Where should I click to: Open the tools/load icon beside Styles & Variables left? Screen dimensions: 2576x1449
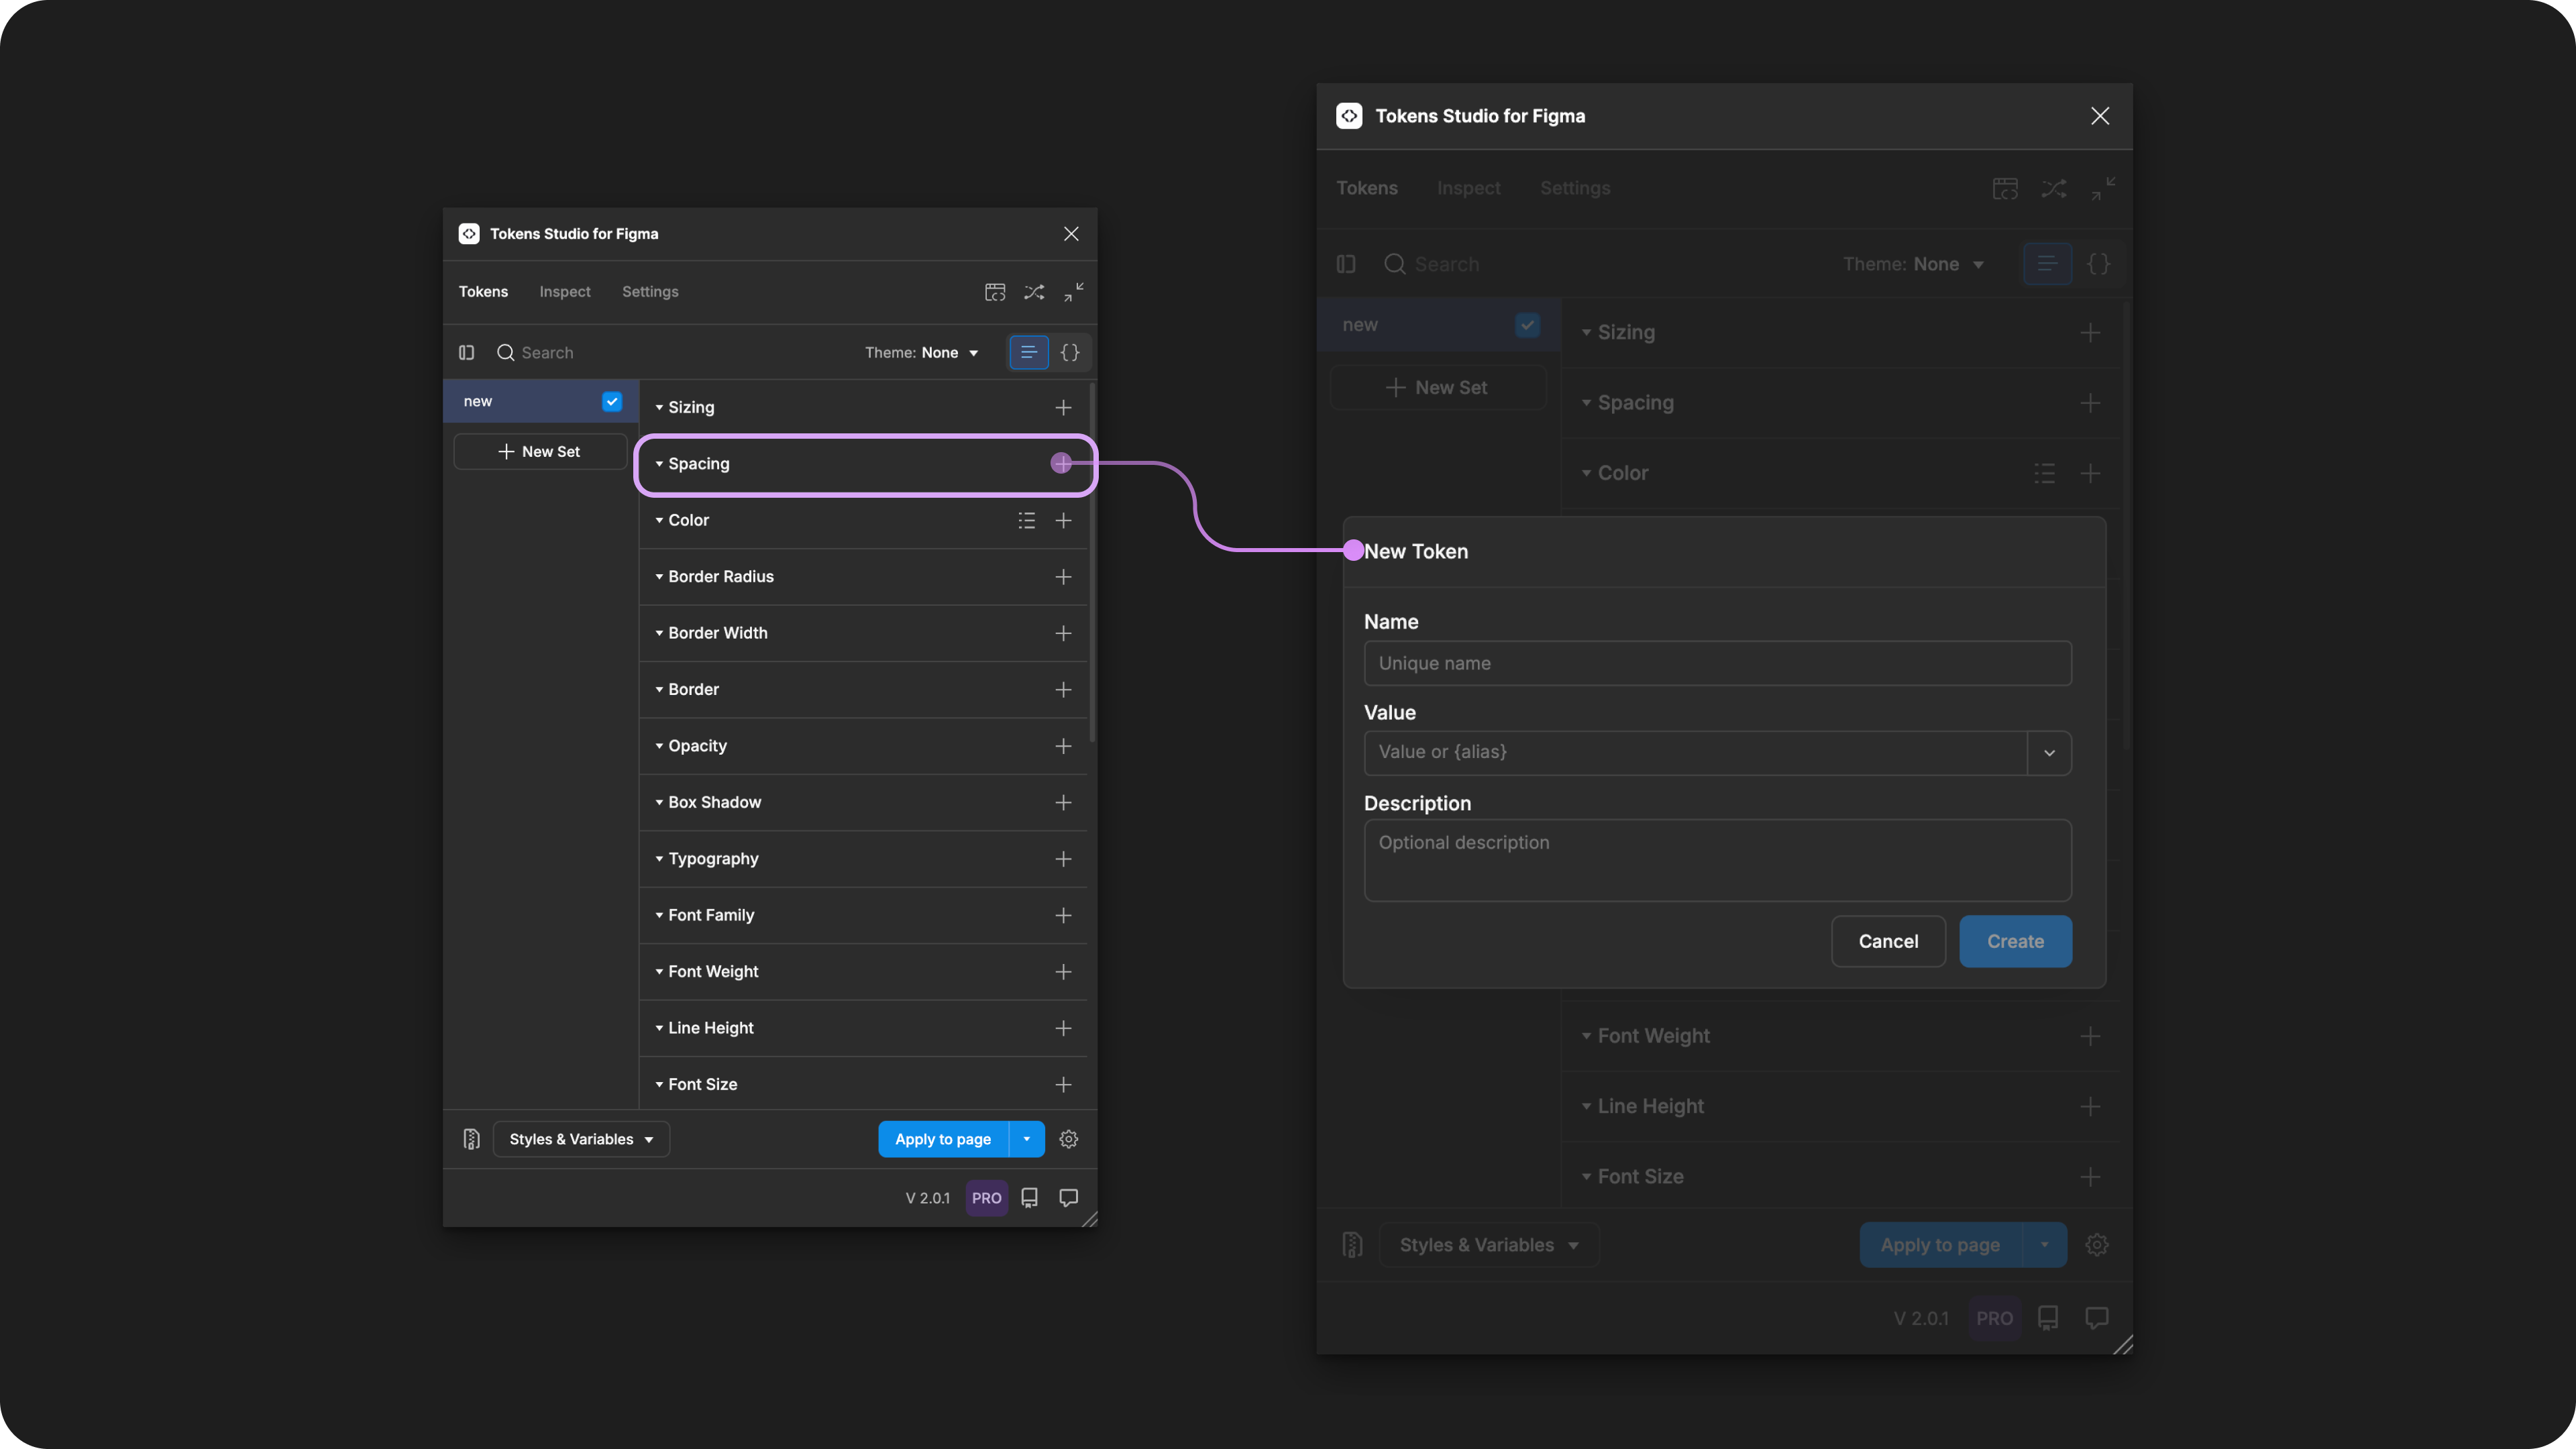point(471,1139)
